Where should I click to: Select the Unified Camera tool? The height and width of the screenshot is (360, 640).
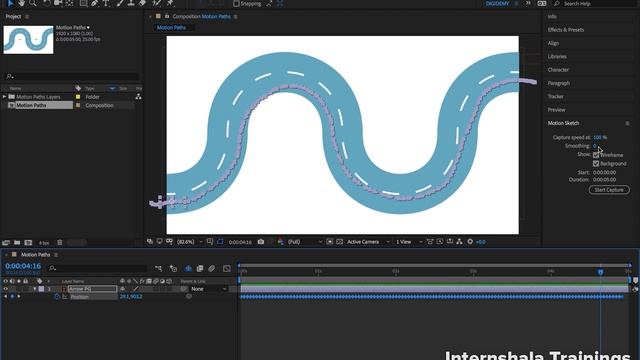click(58, 3)
